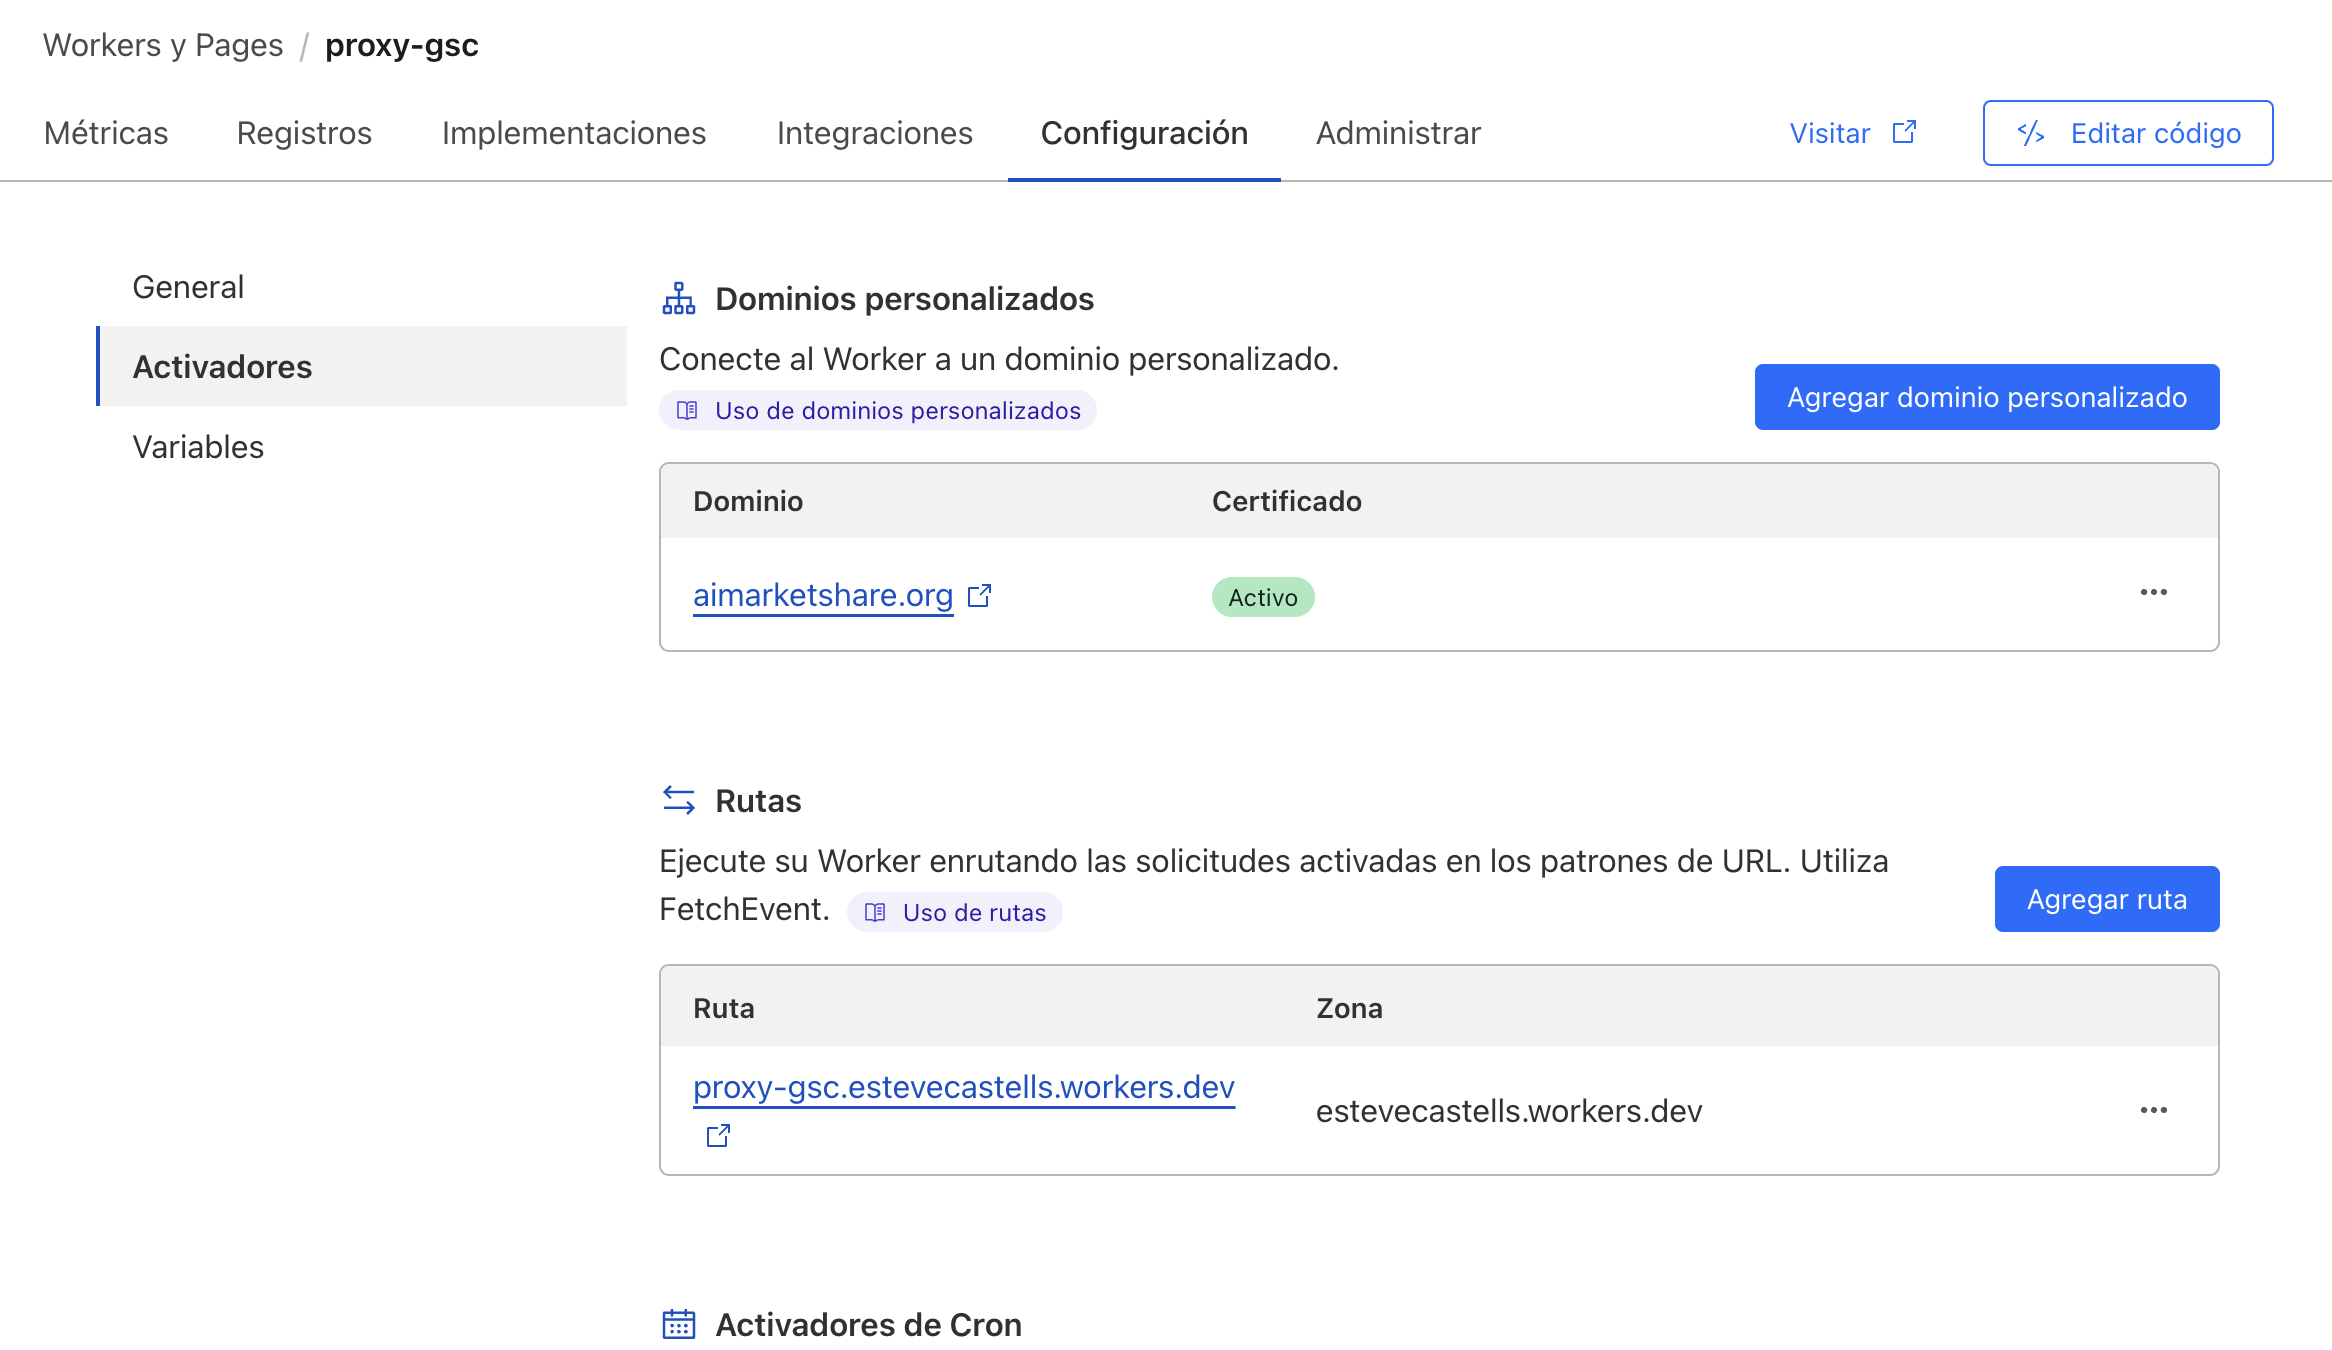
Task: Switch to the Métricas tab
Action: [x=106, y=133]
